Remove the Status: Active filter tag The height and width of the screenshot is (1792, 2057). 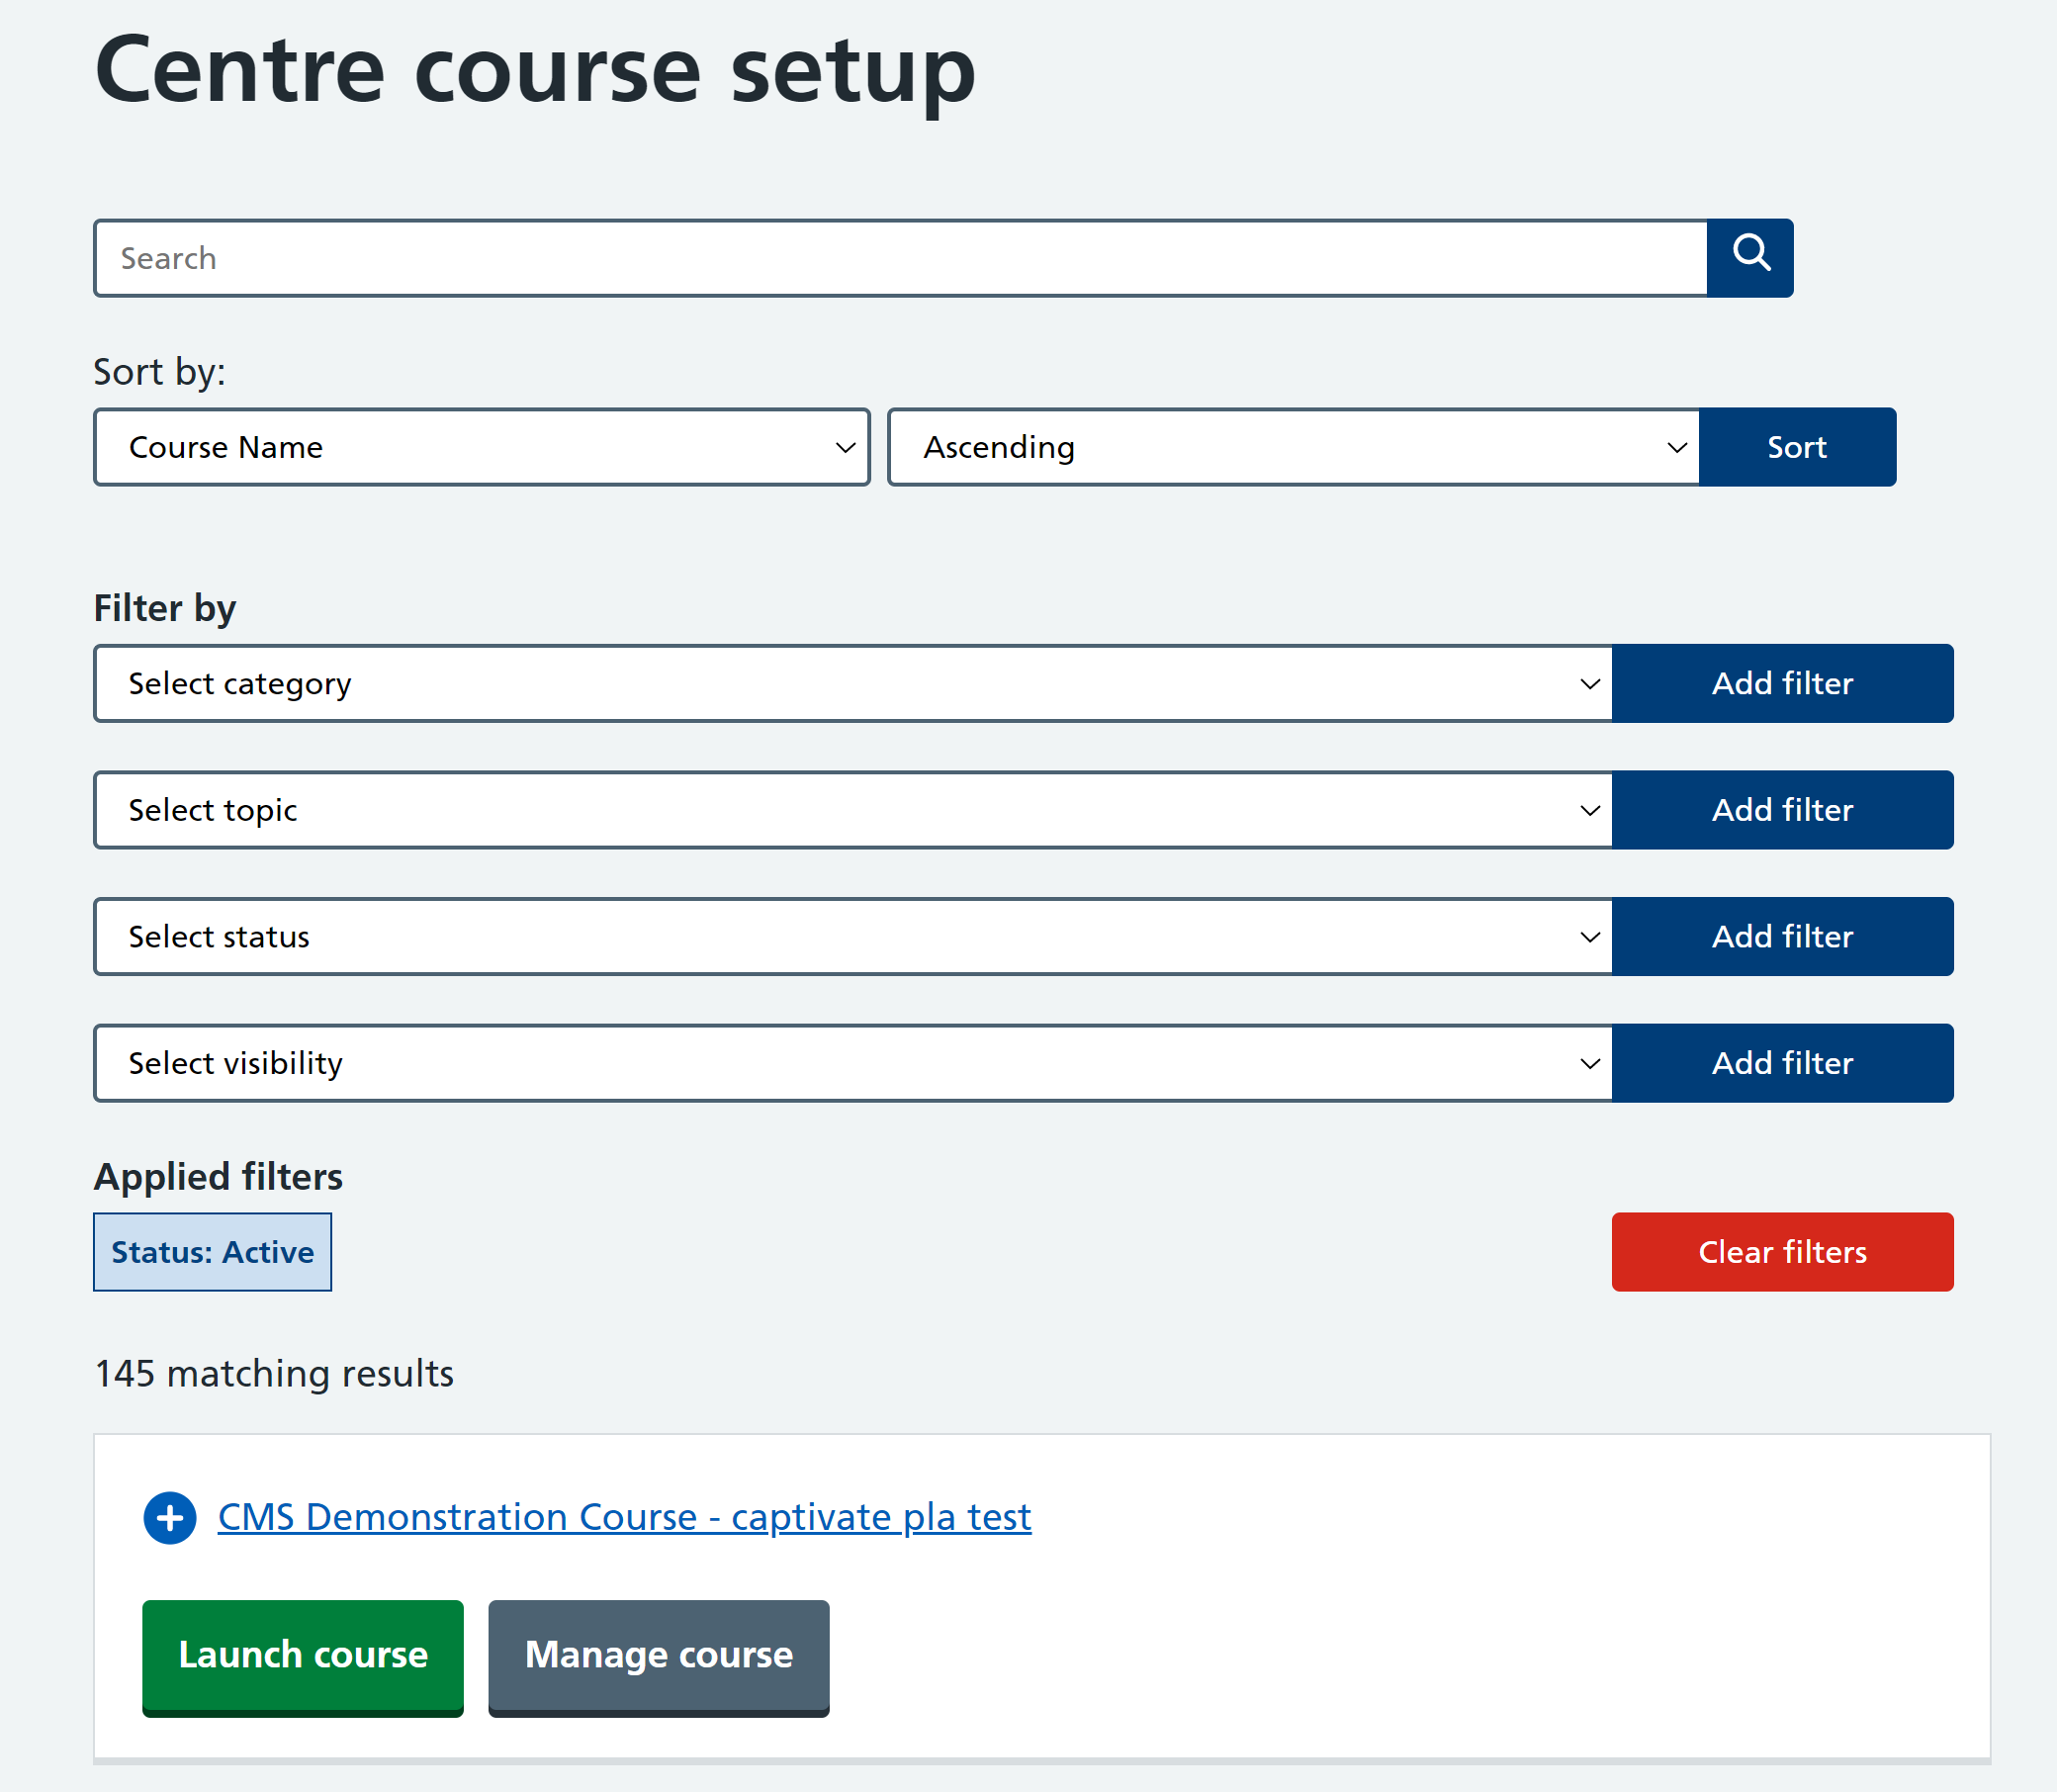212,1252
